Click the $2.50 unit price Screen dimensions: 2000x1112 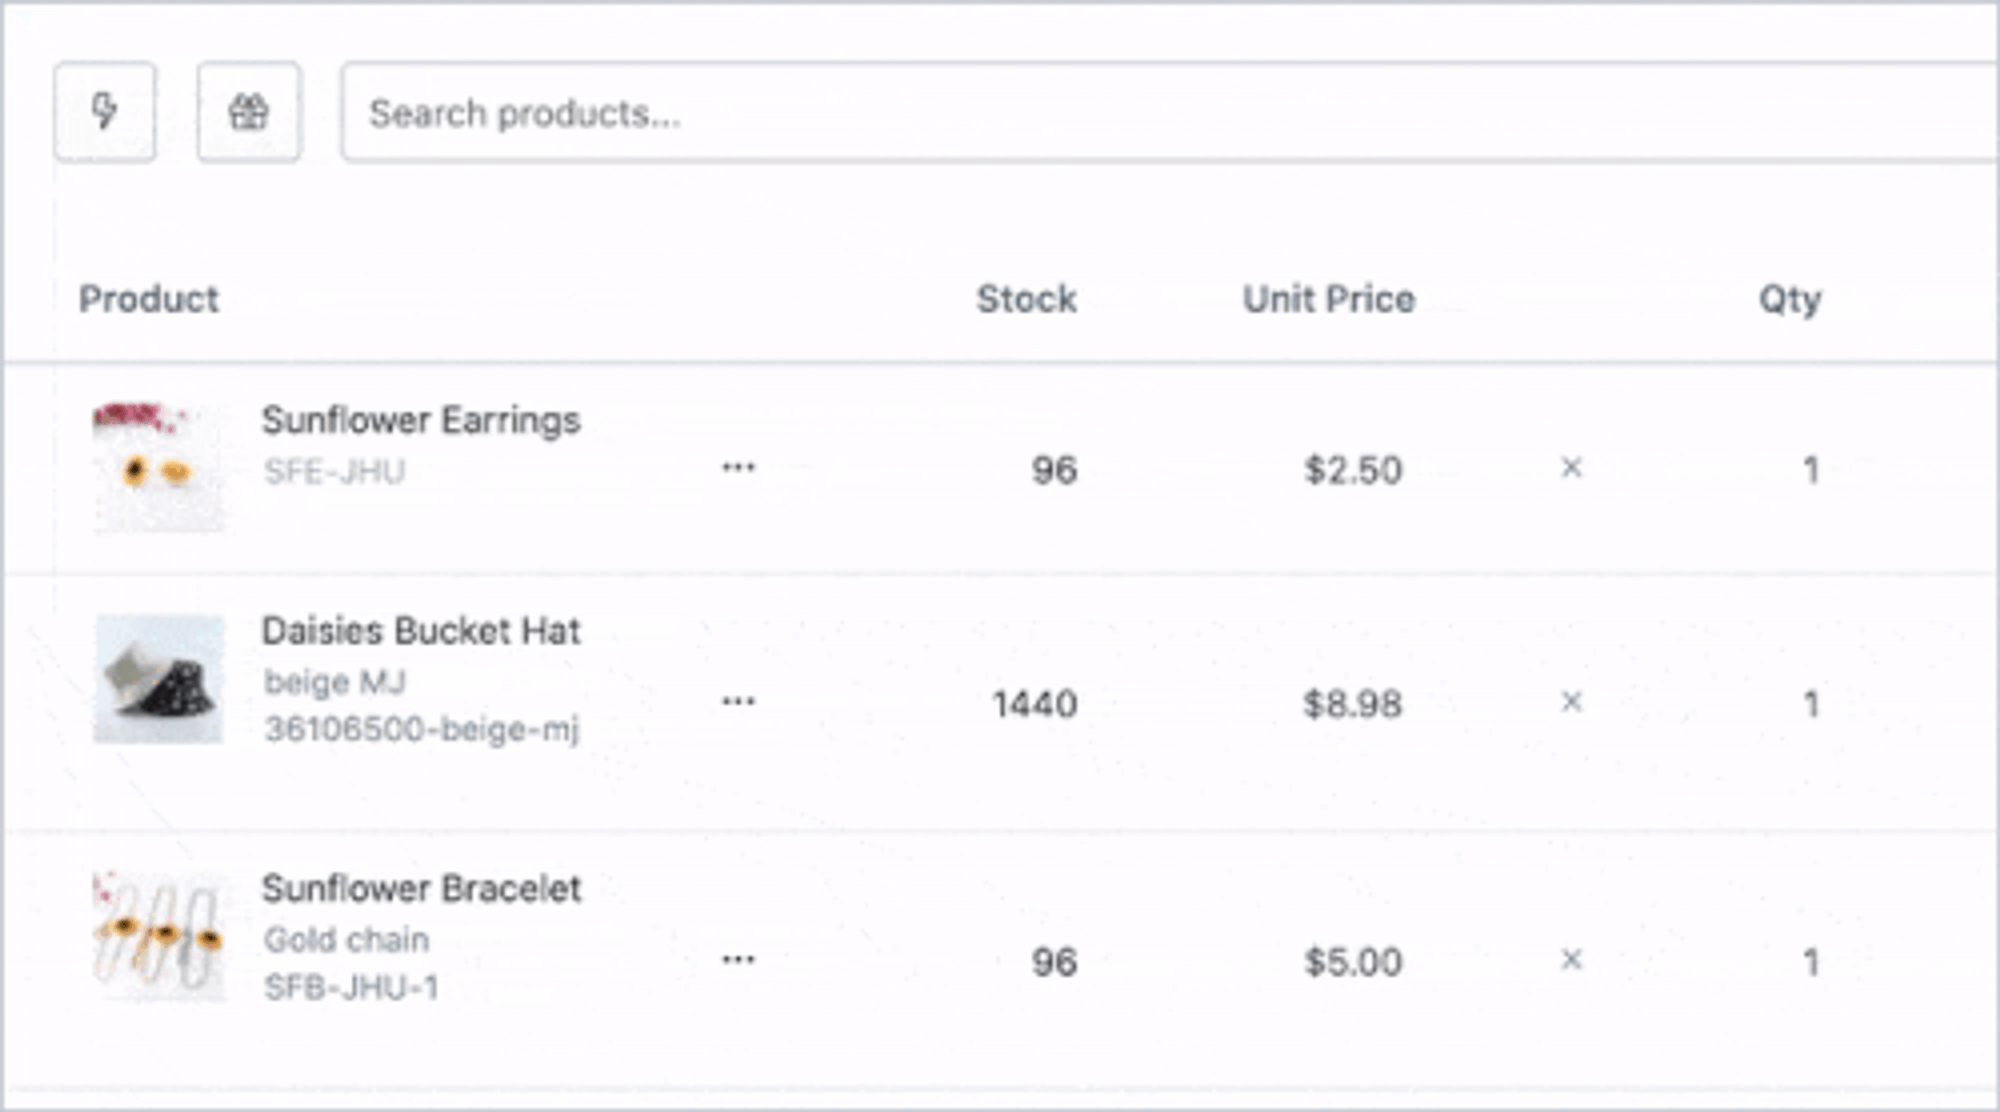[1353, 470]
